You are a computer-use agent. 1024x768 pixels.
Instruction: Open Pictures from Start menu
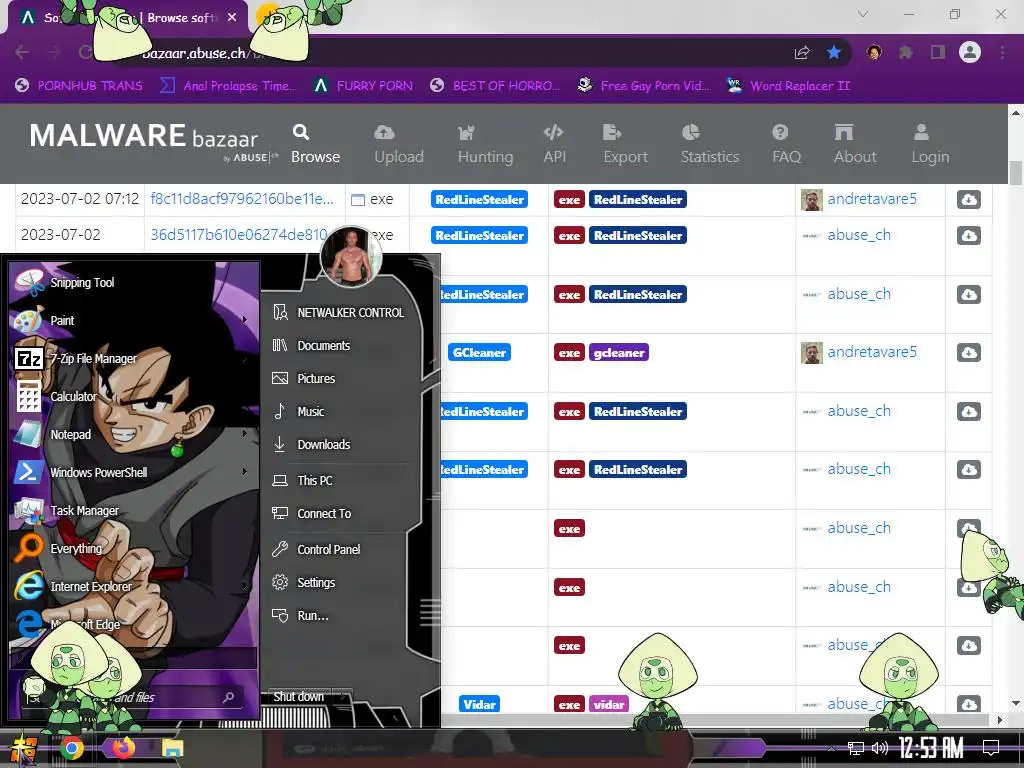[341, 378]
